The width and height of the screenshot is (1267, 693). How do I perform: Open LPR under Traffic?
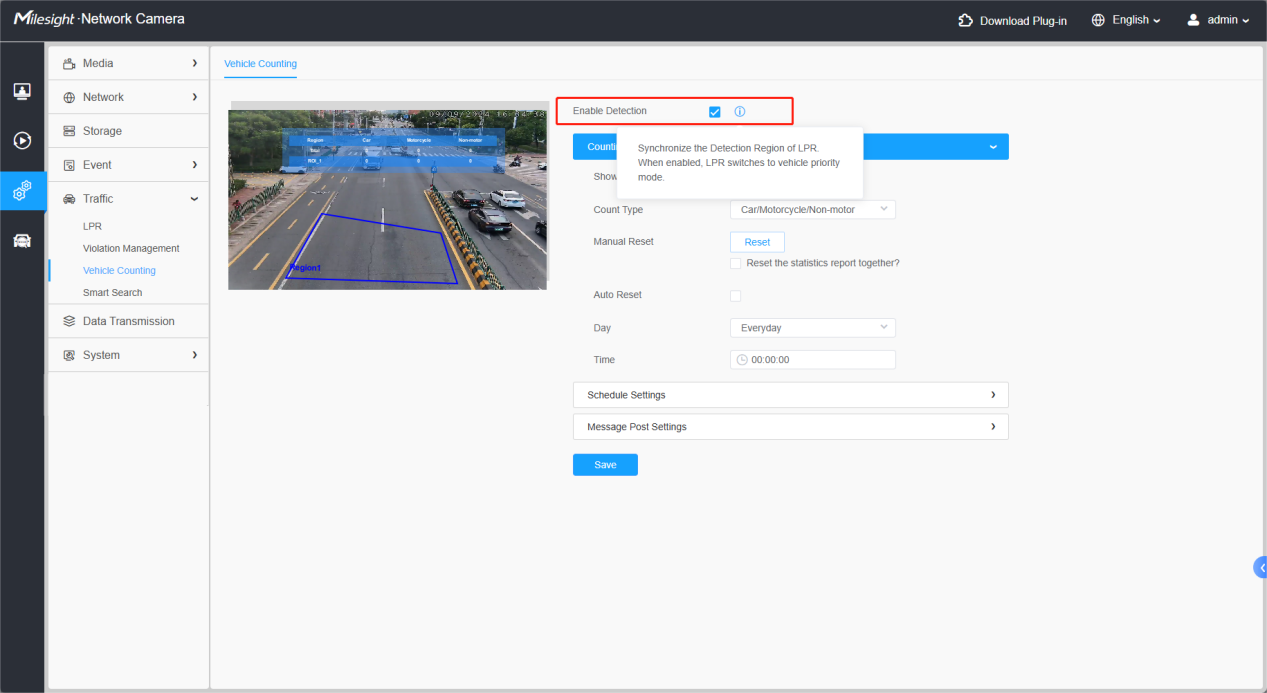coord(92,226)
